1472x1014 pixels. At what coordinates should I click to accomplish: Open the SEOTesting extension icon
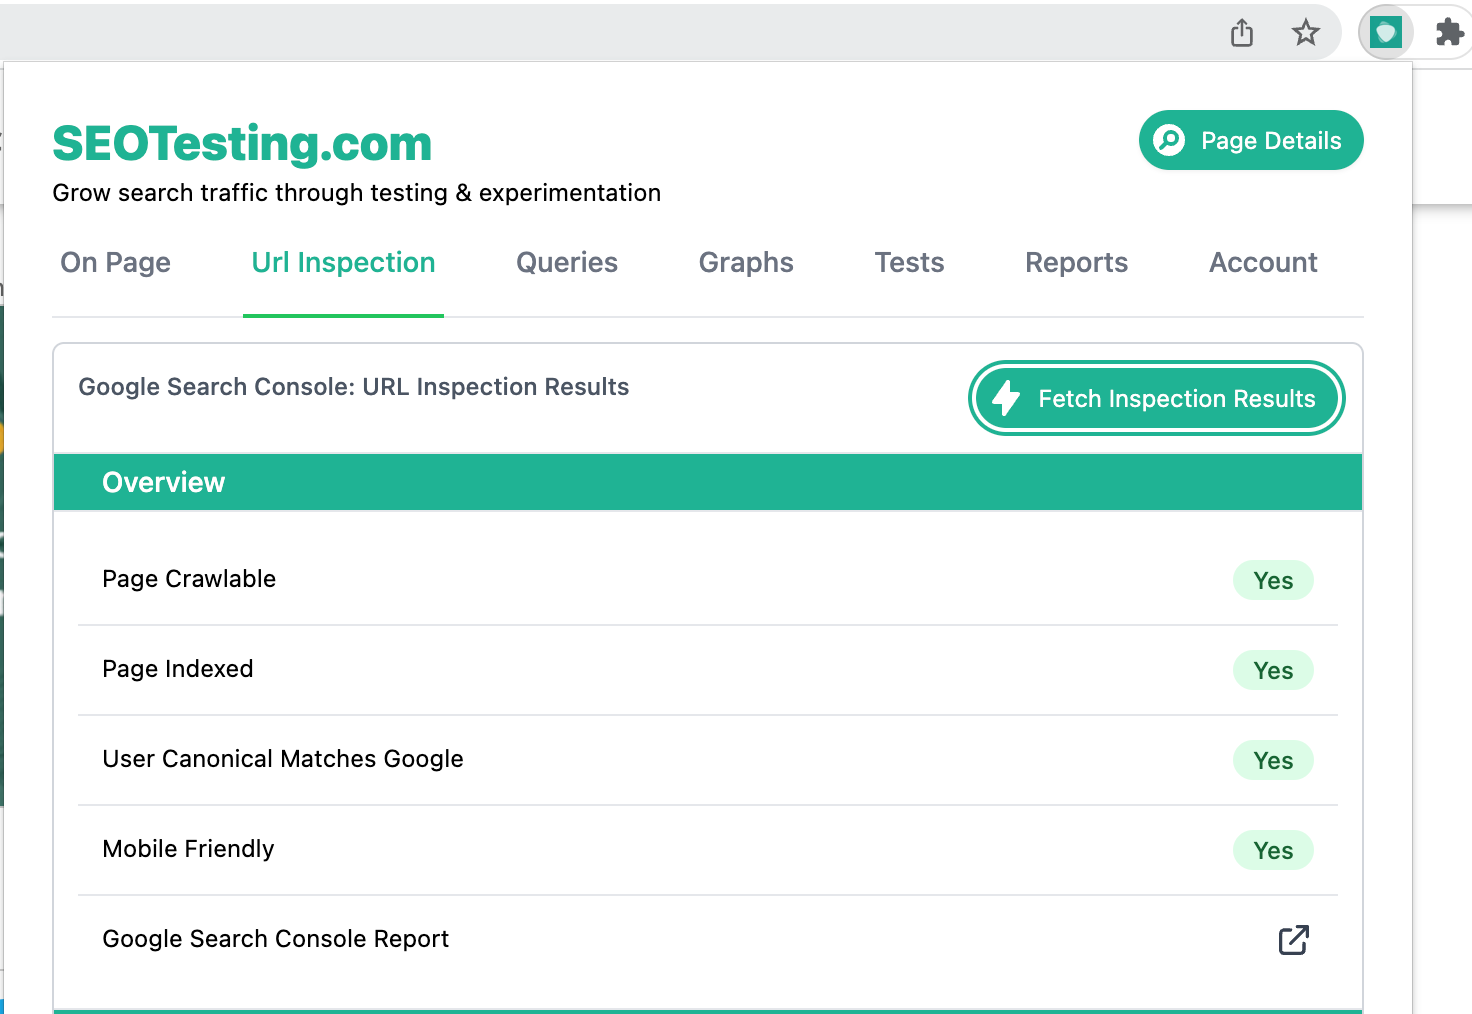click(1386, 33)
